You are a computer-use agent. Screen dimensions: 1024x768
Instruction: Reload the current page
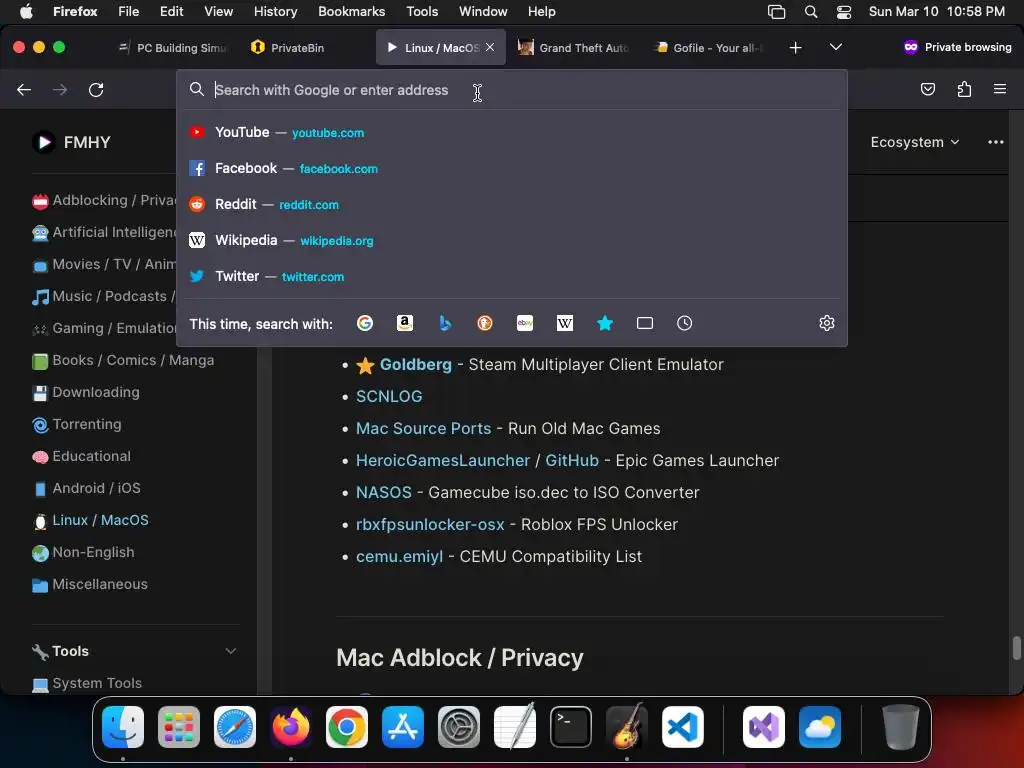96,89
